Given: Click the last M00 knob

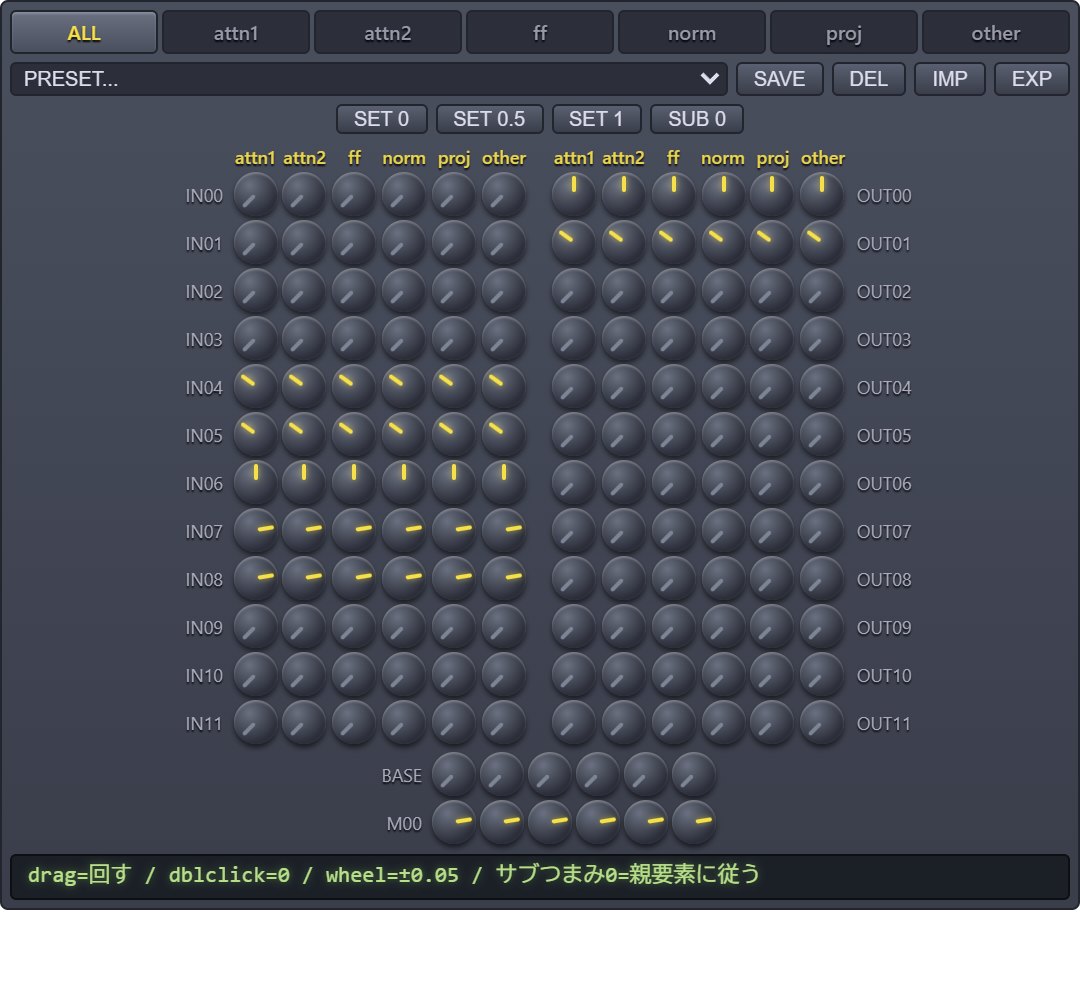Looking at the screenshot, I should (x=694, y=822).
